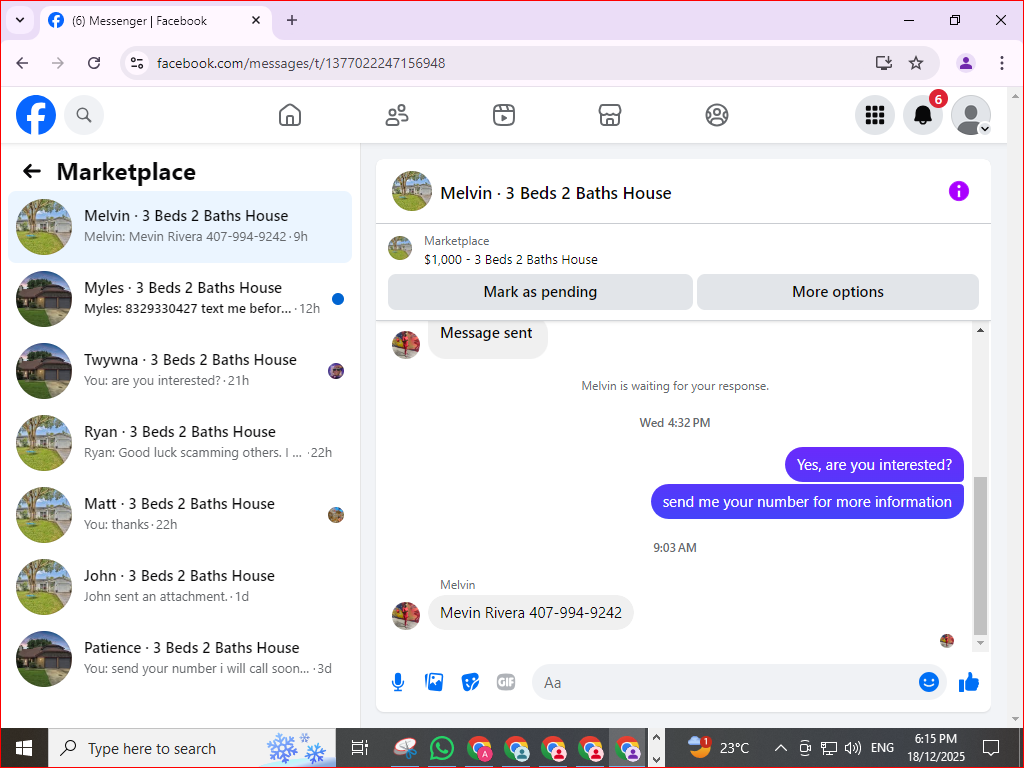
Task: Open a new tab with the plus button
Action: coord(292,20)
